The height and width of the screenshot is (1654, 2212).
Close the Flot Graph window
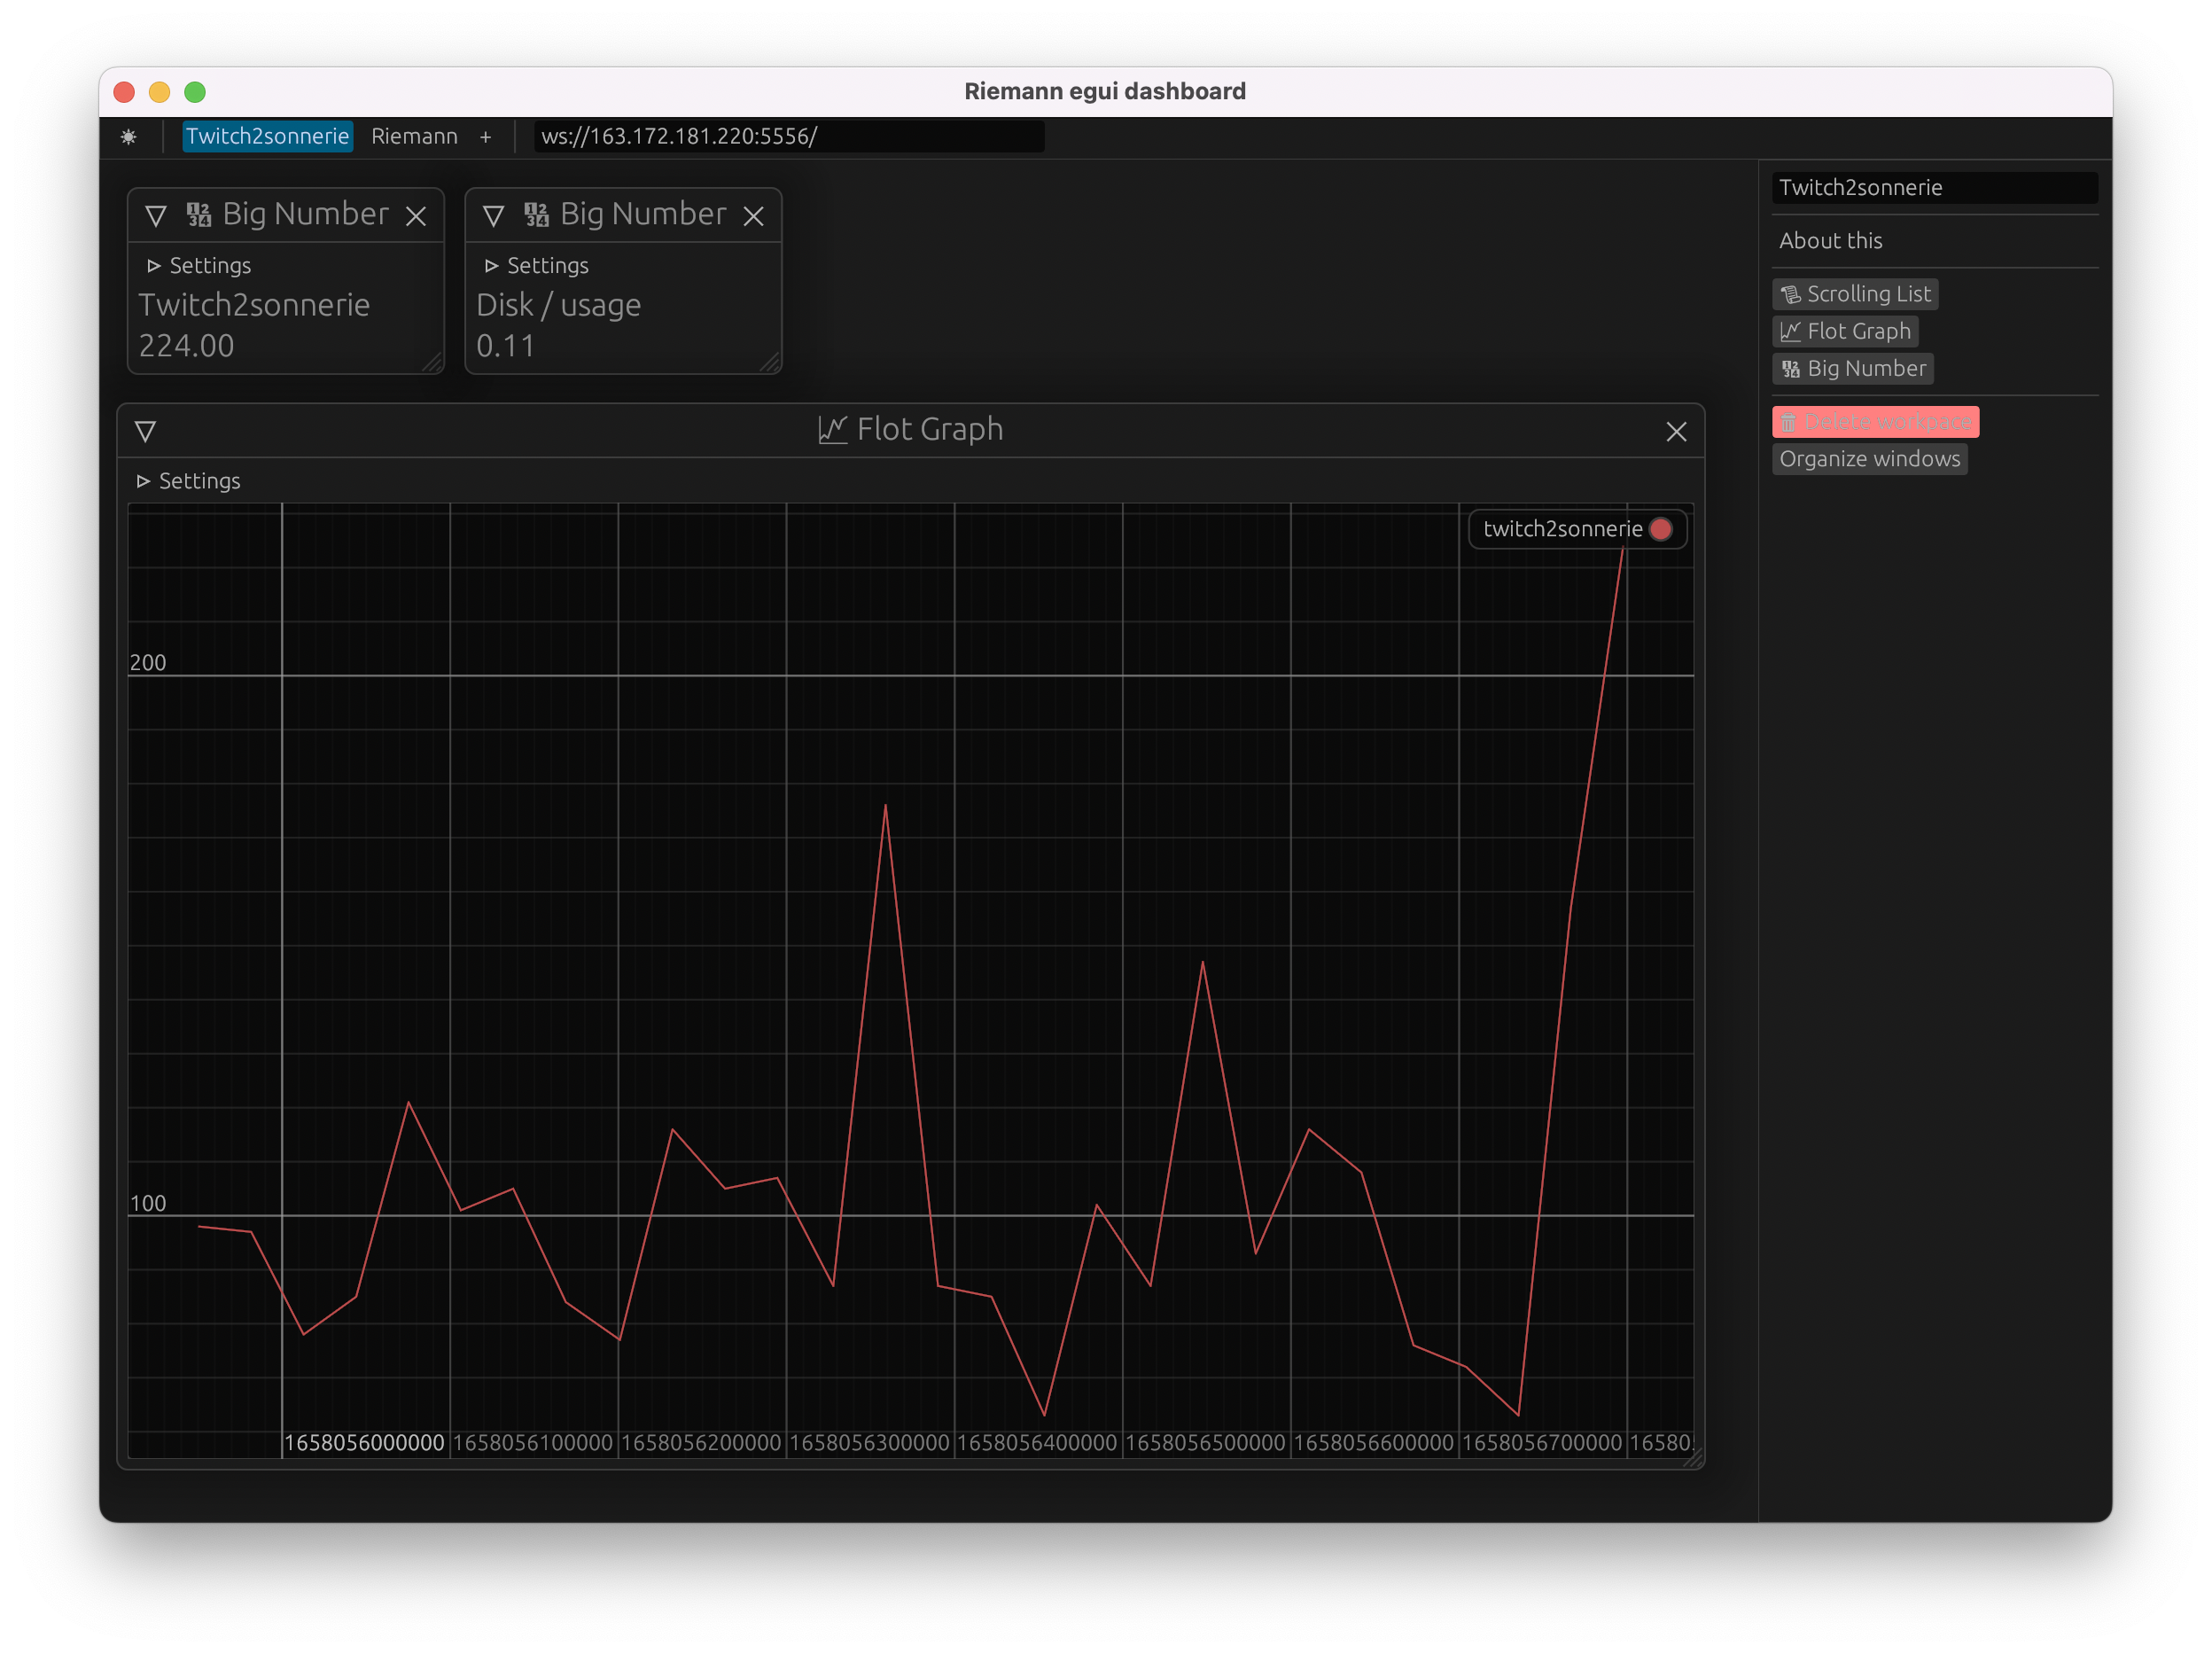(x=1676, y=431)
